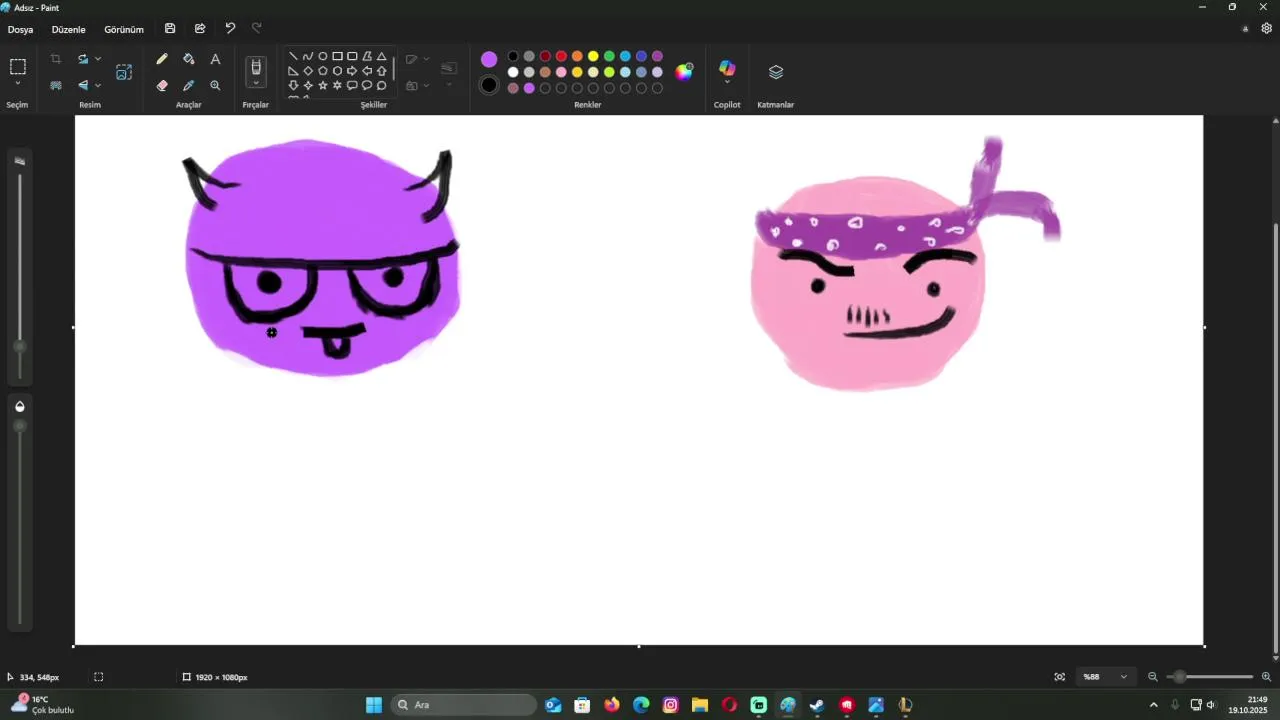Click the Remove background icon
The width and height of the screenshot is (1280, 720).
[x=56, y=86]
